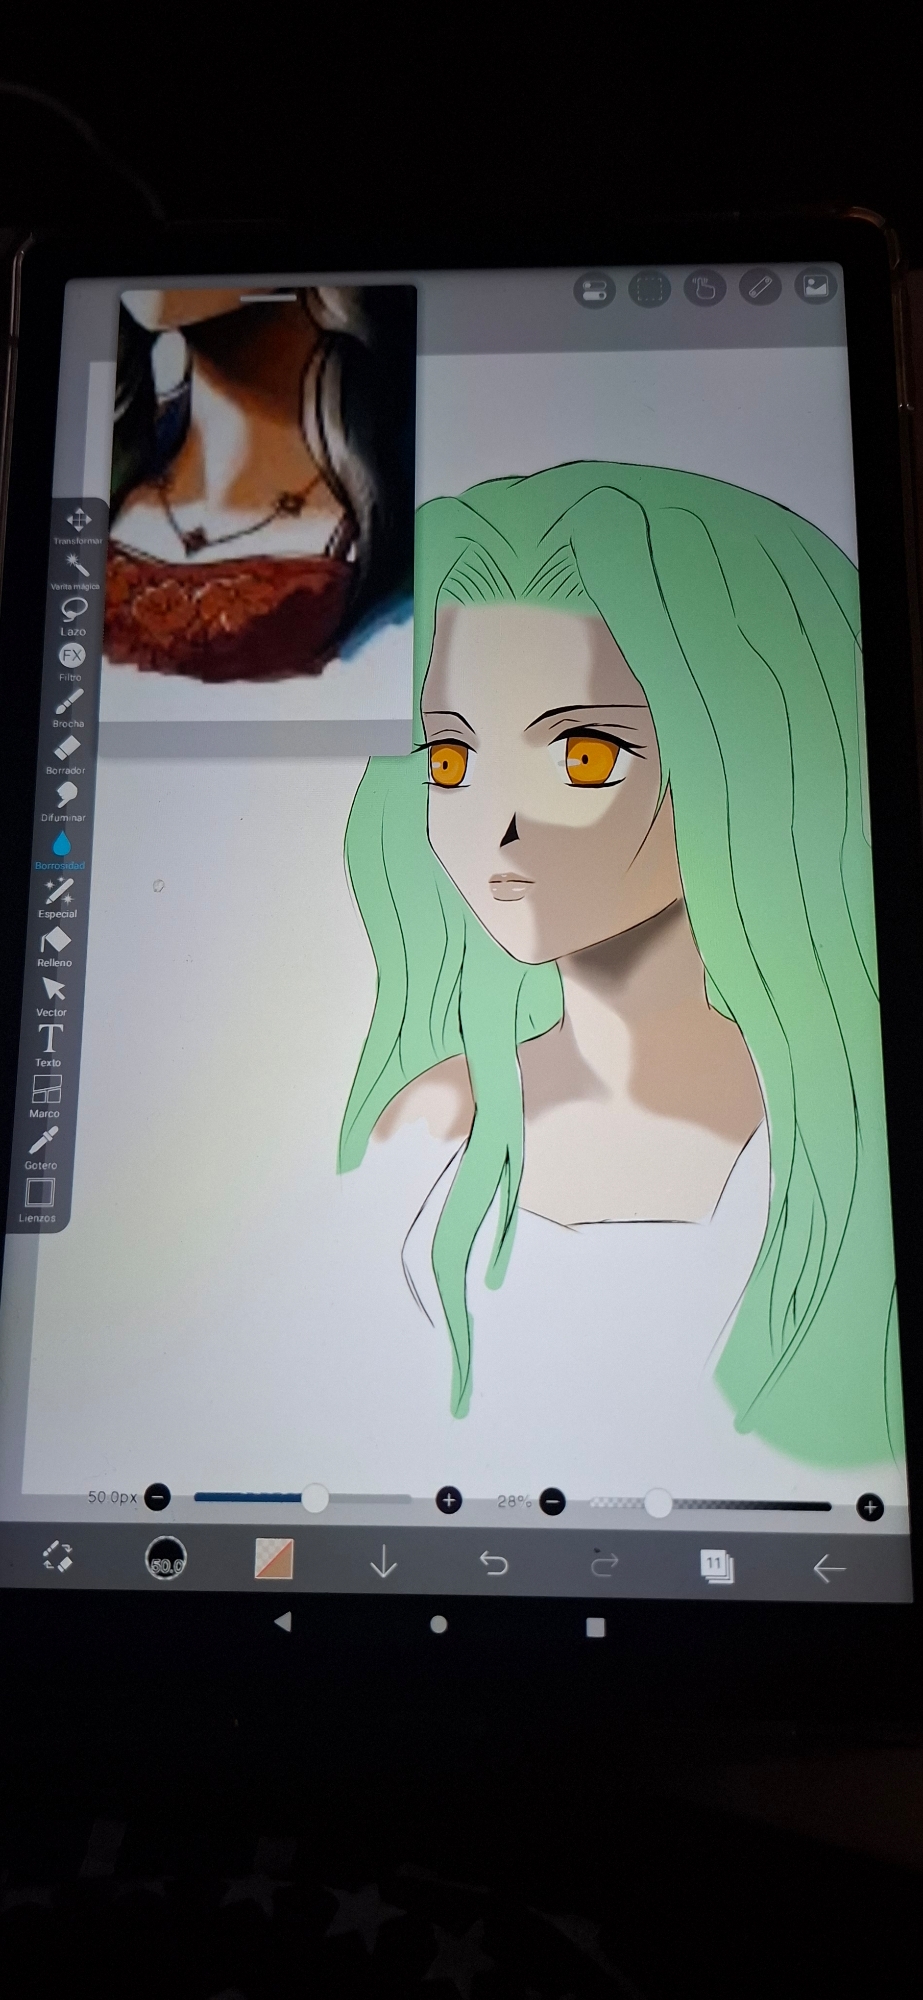Toggle the view switch icon in top bar
The width and height of the screenshot is (923, 2000).
pyautogui.click(x=594, y=291)
